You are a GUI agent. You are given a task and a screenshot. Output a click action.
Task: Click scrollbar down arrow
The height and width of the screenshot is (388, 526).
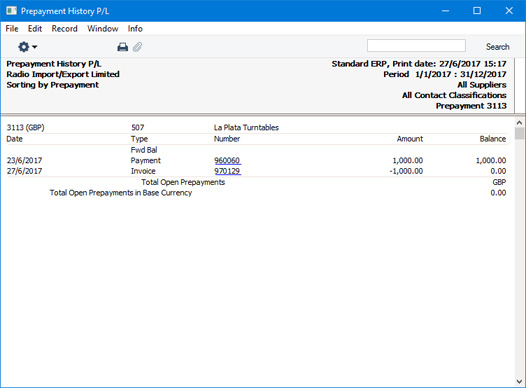point(519,381)
